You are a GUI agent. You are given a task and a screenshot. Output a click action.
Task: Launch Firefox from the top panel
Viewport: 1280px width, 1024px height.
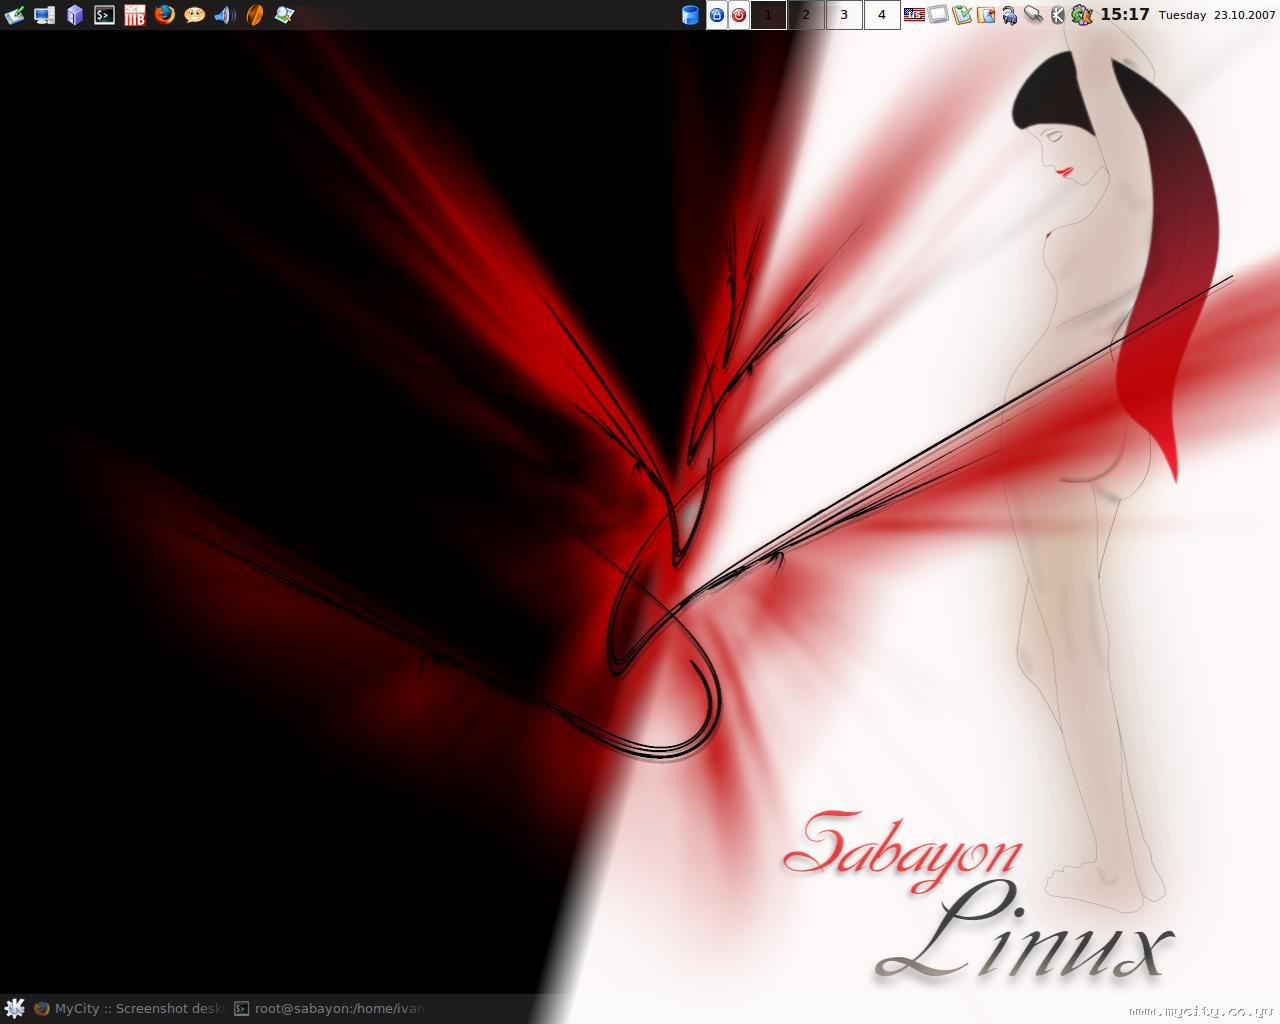coord(165,15)
